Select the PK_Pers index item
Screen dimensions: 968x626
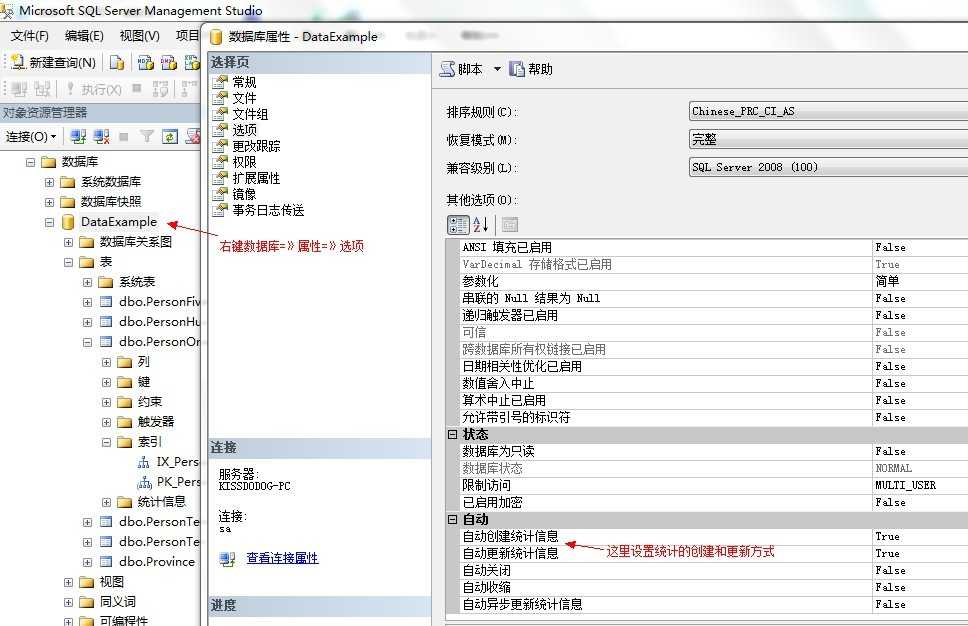click(x=178, y=482)
